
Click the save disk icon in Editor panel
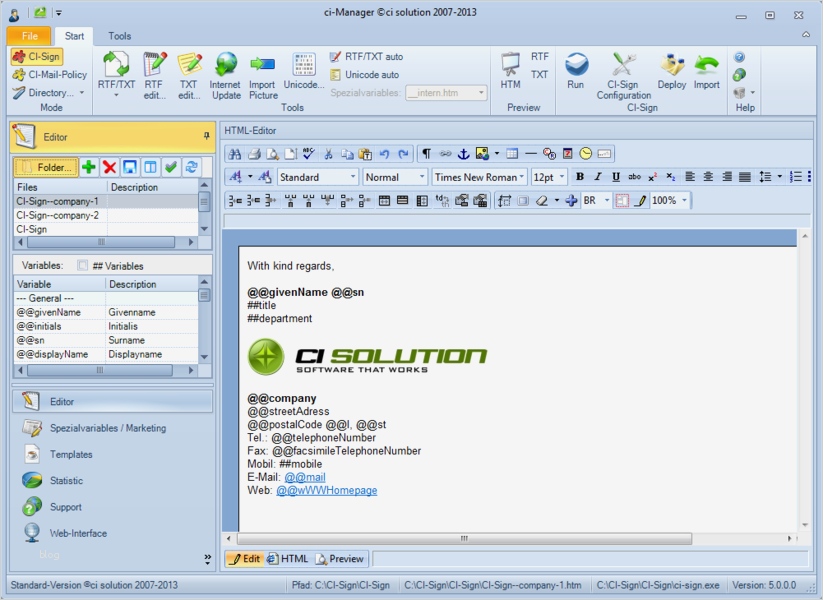point(130,167)
